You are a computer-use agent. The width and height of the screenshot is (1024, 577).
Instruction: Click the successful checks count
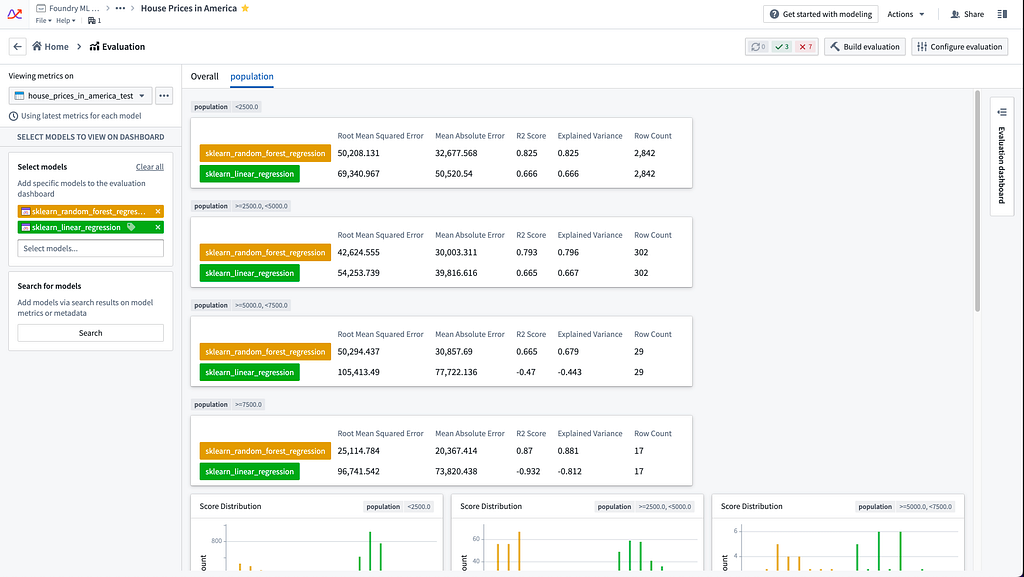click(782, 46)
